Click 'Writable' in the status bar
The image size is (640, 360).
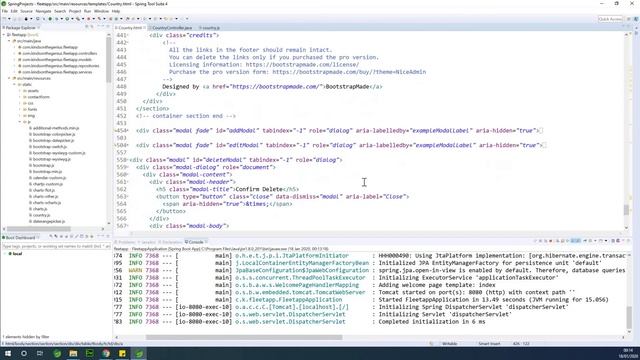click(449, 344)
